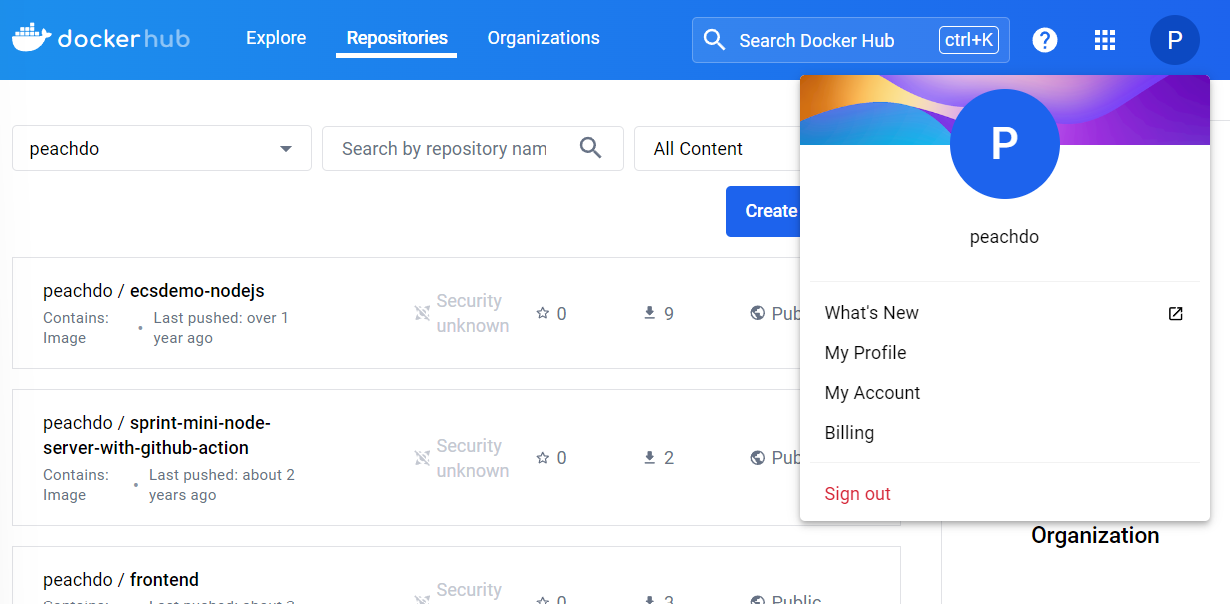Click the star icon for ecsdemo-nodejs

(543, 313)
